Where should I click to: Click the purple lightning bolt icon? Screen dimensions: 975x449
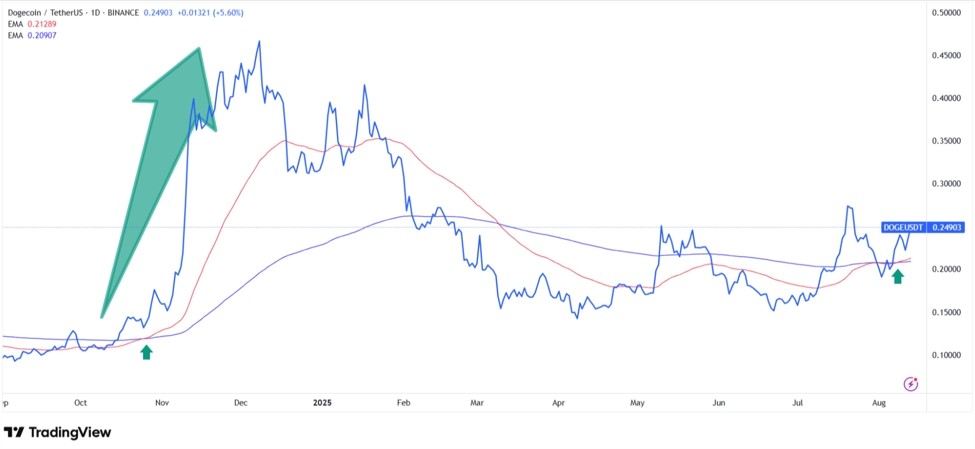pyautogui.click(x=911, y=384)
